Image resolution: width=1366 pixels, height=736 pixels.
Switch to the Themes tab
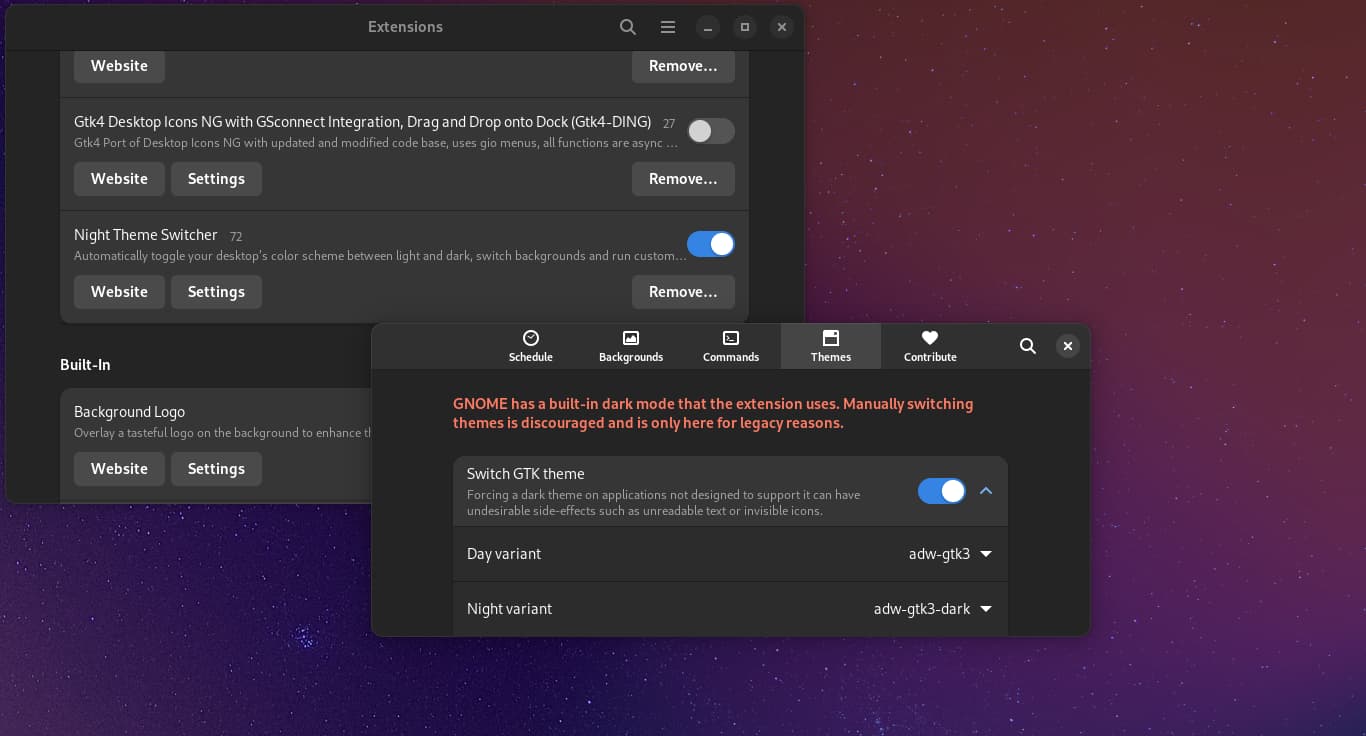click(x=831, y=346)
